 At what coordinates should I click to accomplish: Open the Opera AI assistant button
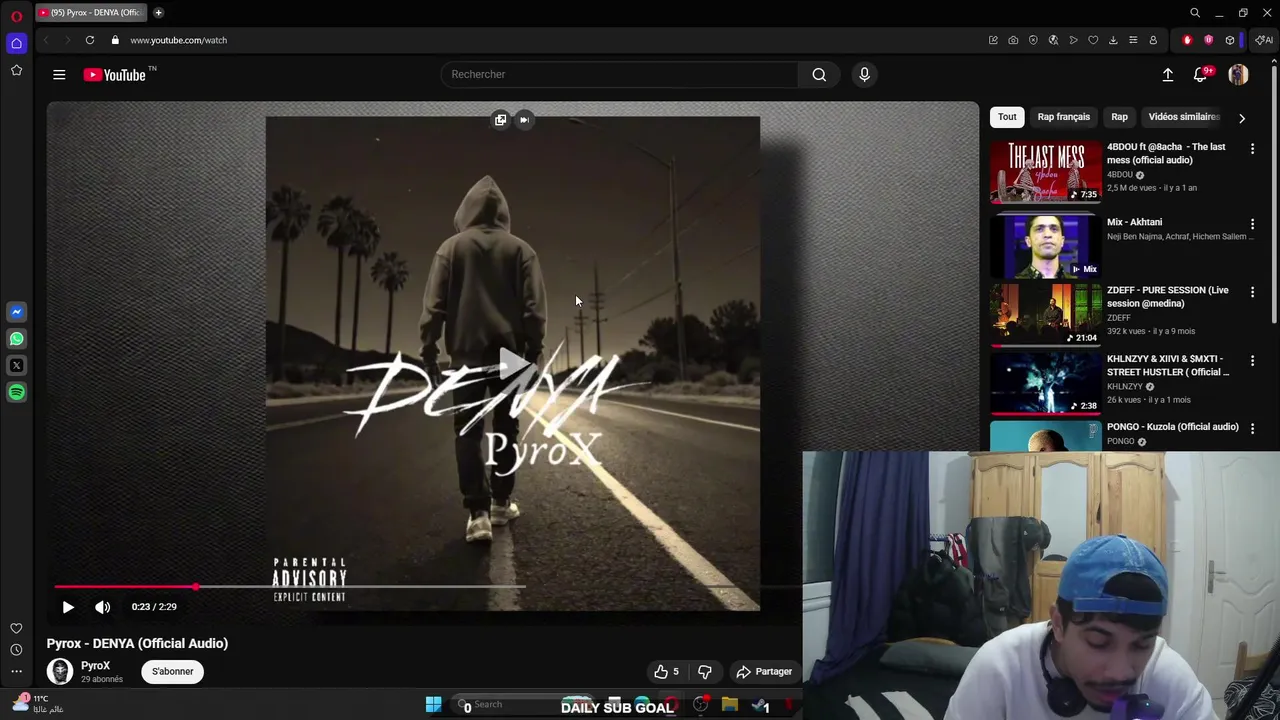[x=1264, y=40]
